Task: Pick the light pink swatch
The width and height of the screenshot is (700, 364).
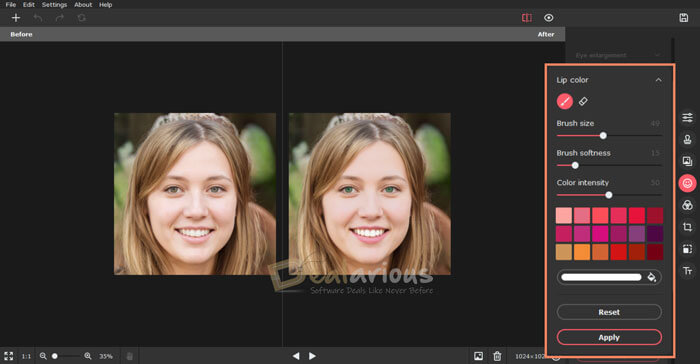Action: 563,215
